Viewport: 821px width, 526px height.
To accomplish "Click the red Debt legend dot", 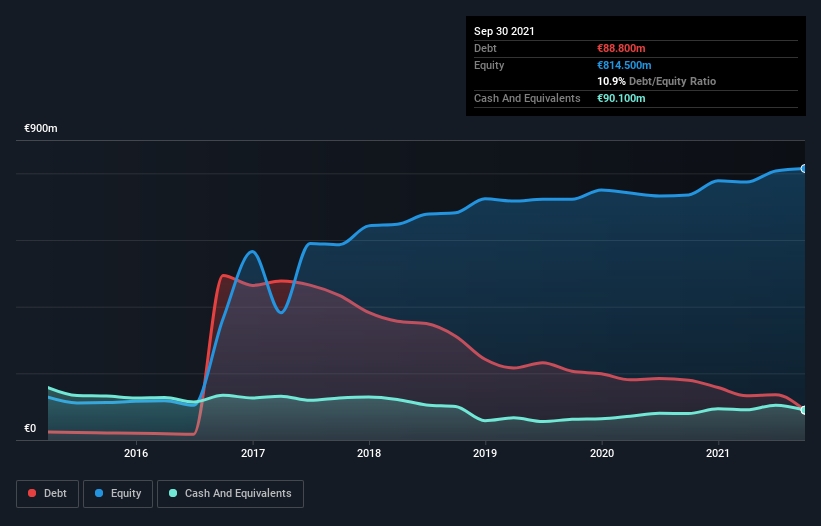I will [32, 493].
